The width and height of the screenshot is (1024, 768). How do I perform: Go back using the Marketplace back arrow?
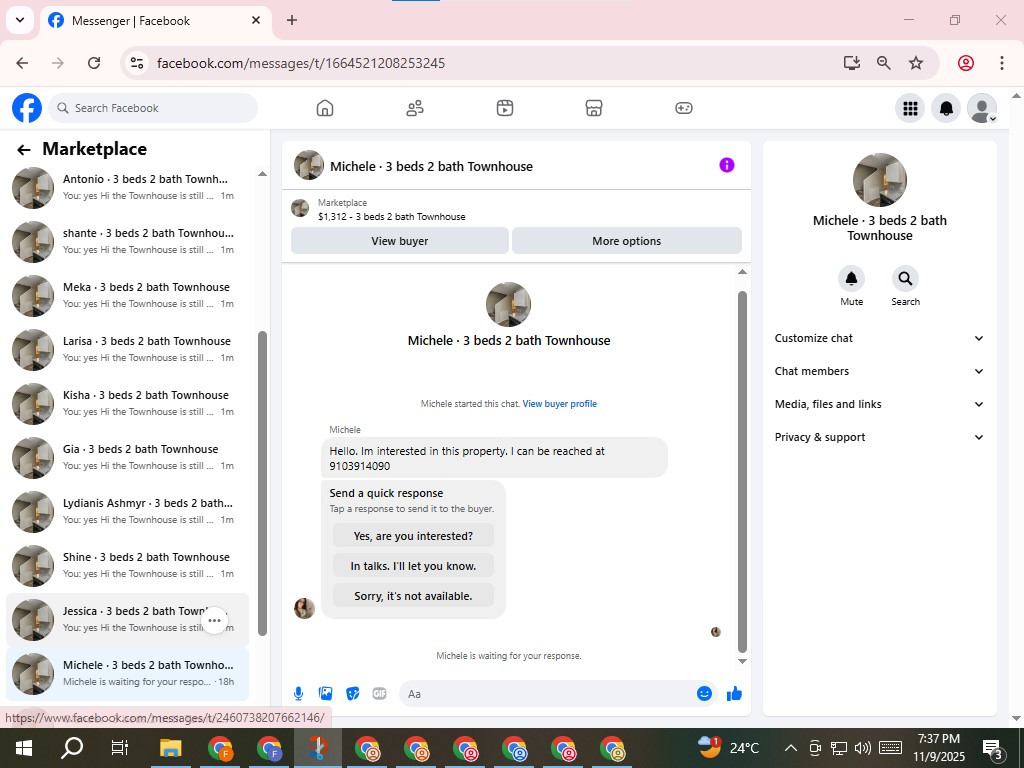pyautogui.click(x=24, y=150)
